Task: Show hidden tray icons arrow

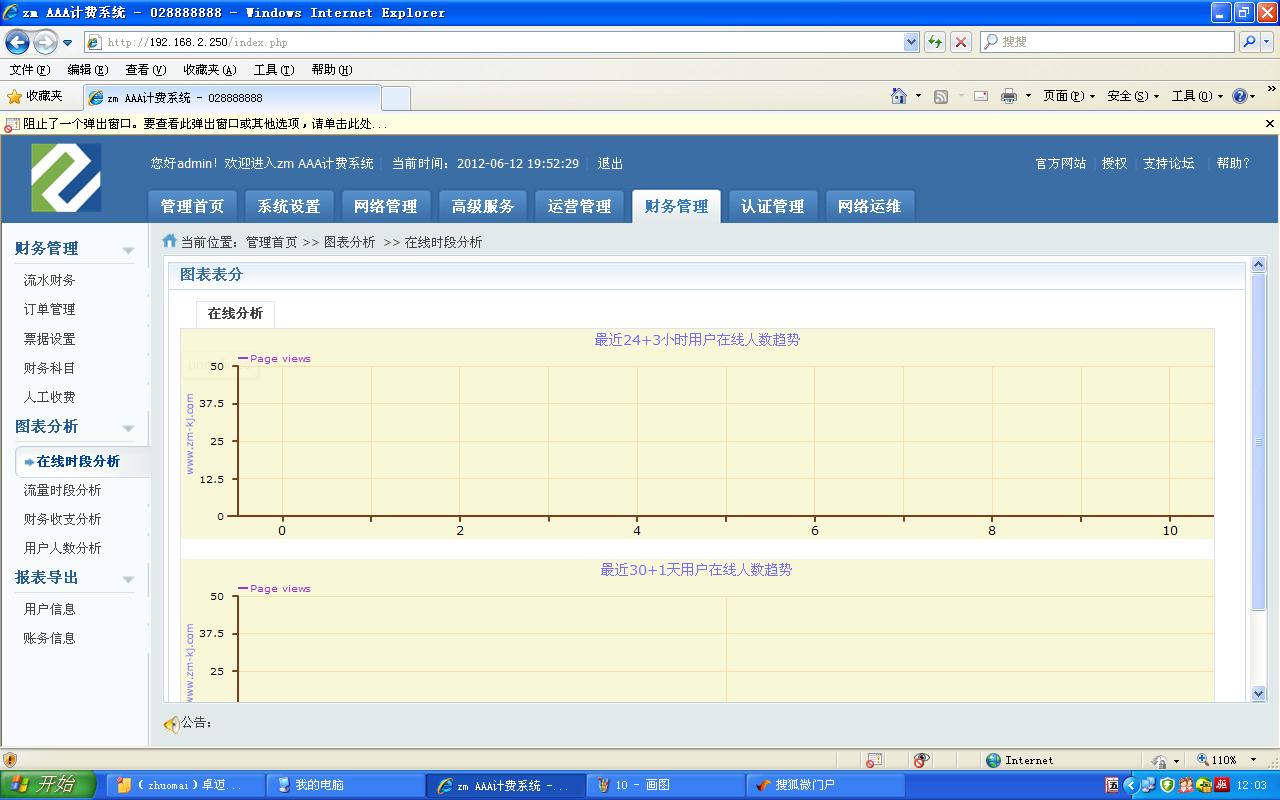Action: [x=1131, y=785]
